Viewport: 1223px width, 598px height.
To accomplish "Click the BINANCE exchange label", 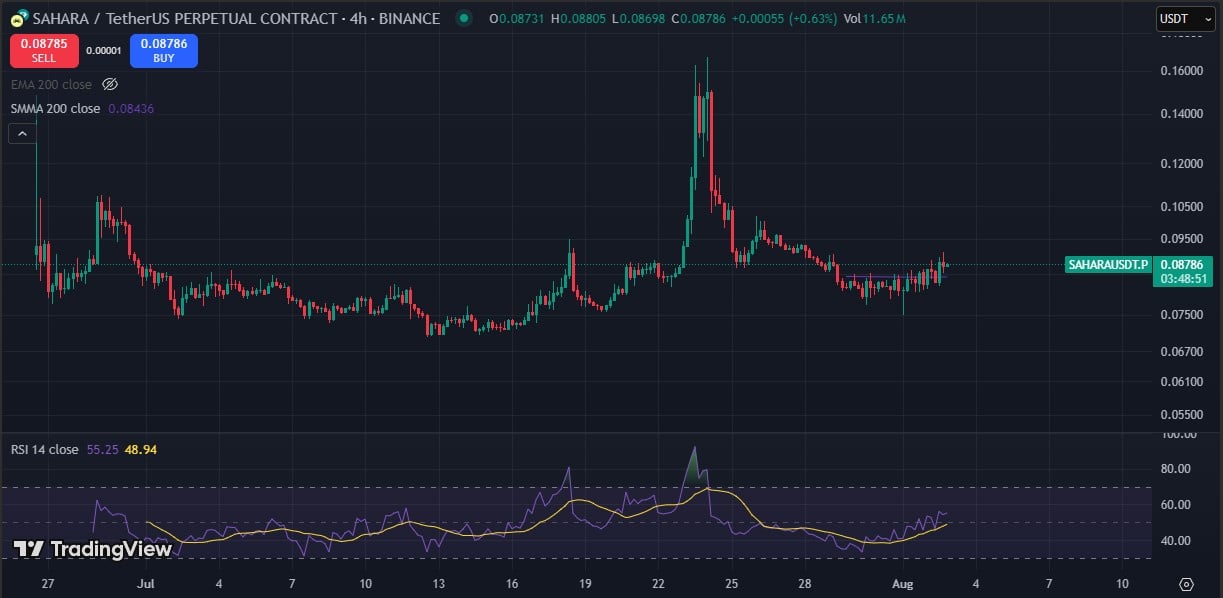I will [x=410, y=18].
